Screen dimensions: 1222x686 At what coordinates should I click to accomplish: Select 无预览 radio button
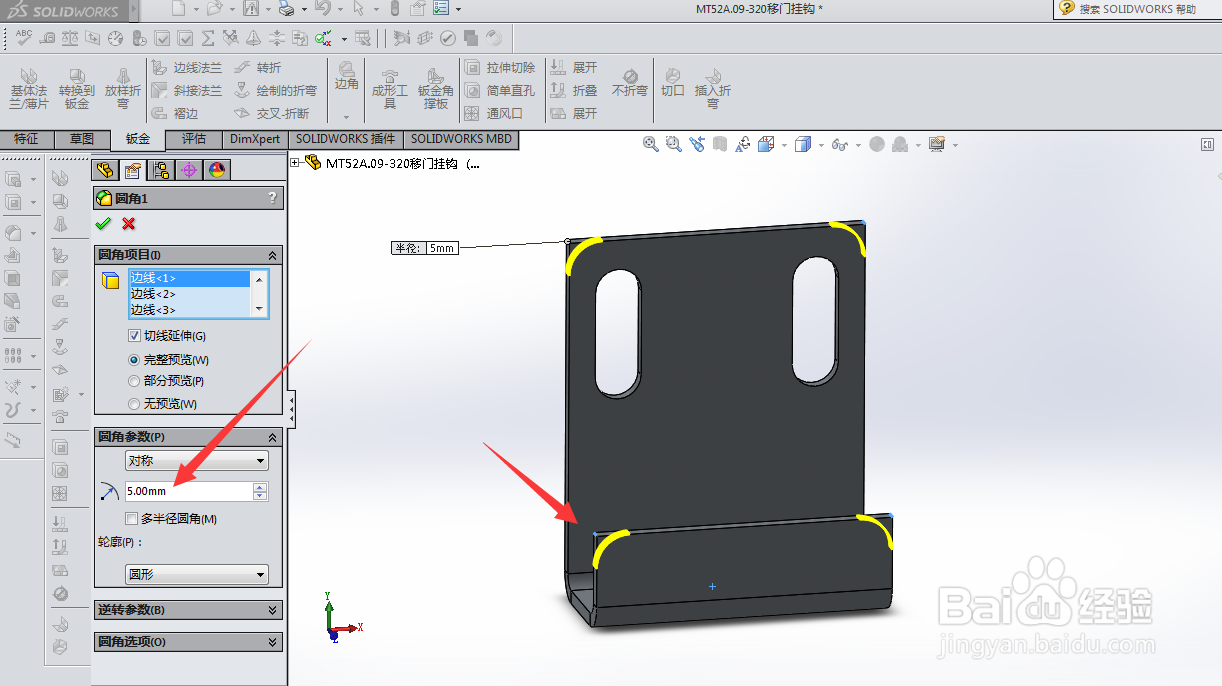click(134, 404)
